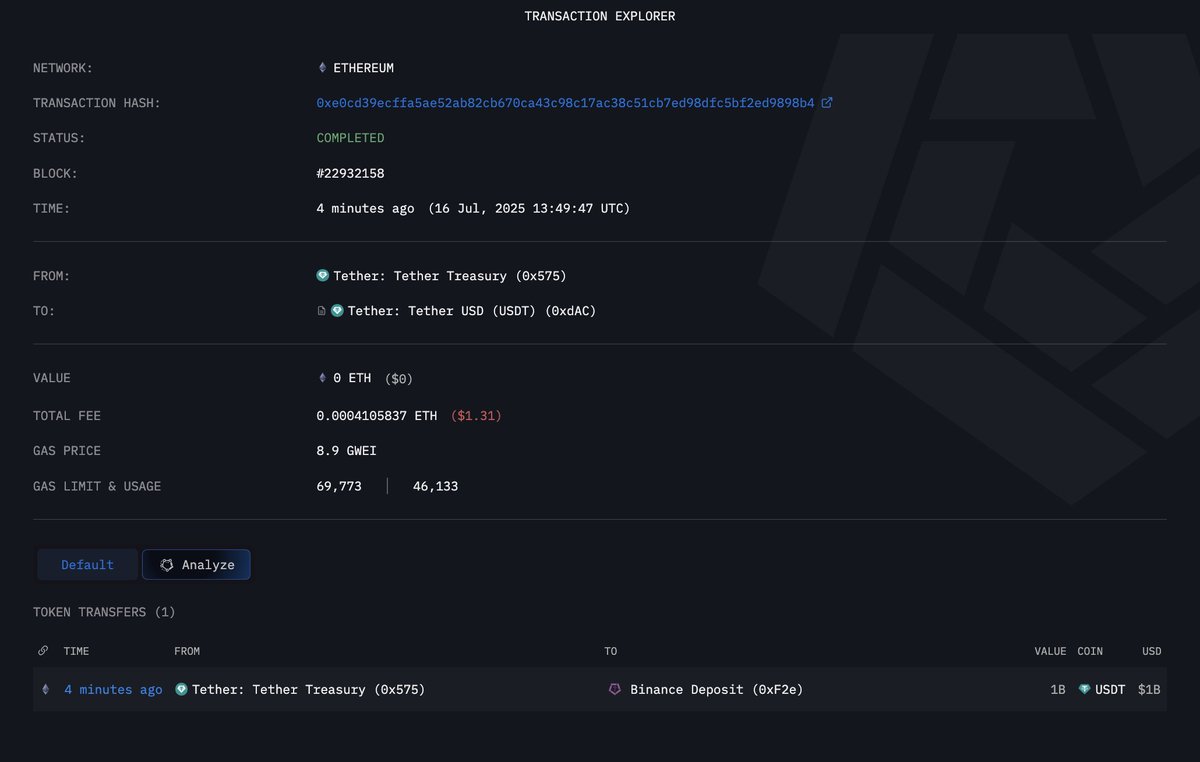1200x762 pixels.
Task: Click the Tether icon in the token transfer row
Action: tap(181, 690)
